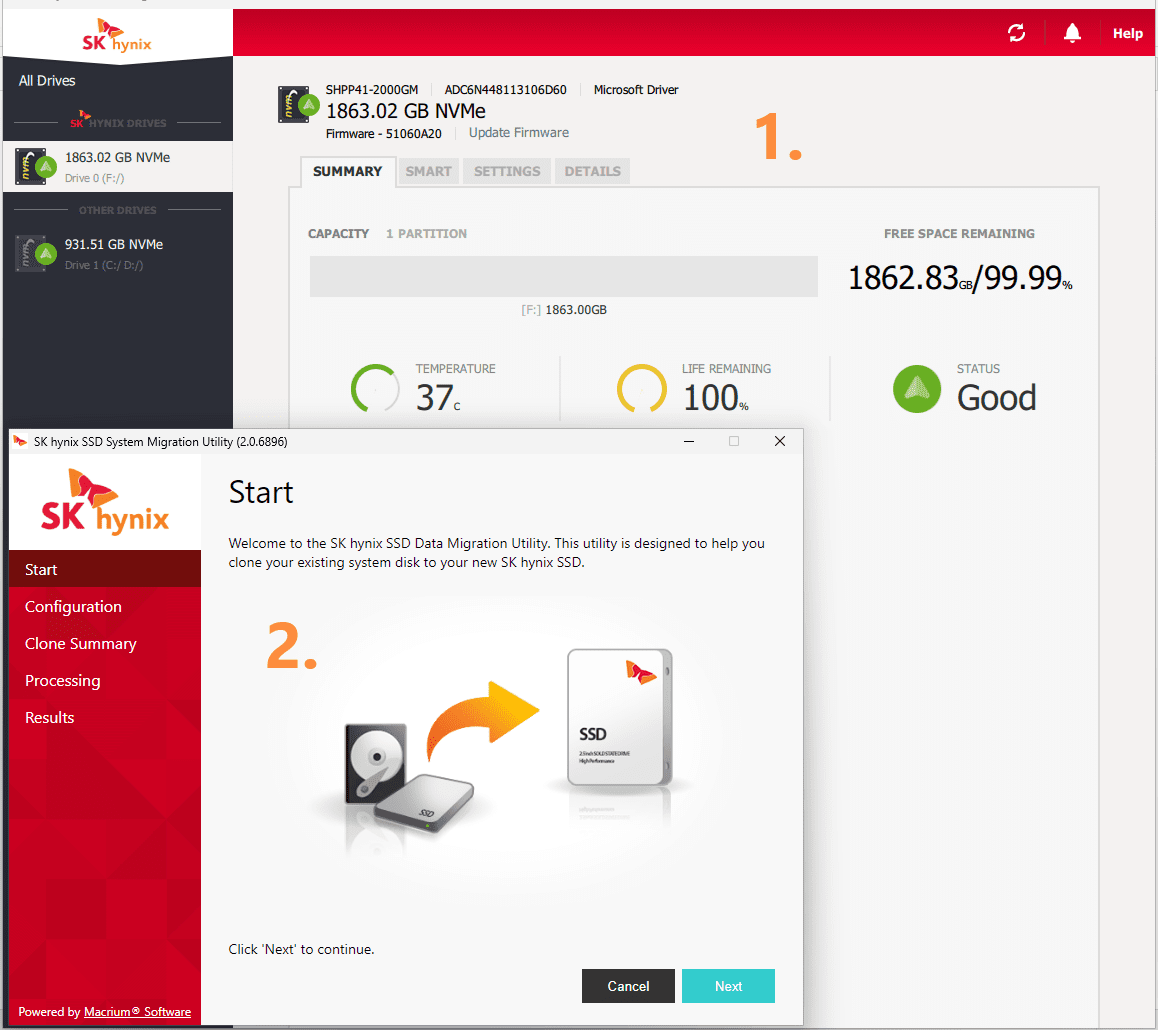Screen dimensions: 1158x1030
Task: Click SK hynix logo in Drive Manager sidebar
Action: coord(117,35)
